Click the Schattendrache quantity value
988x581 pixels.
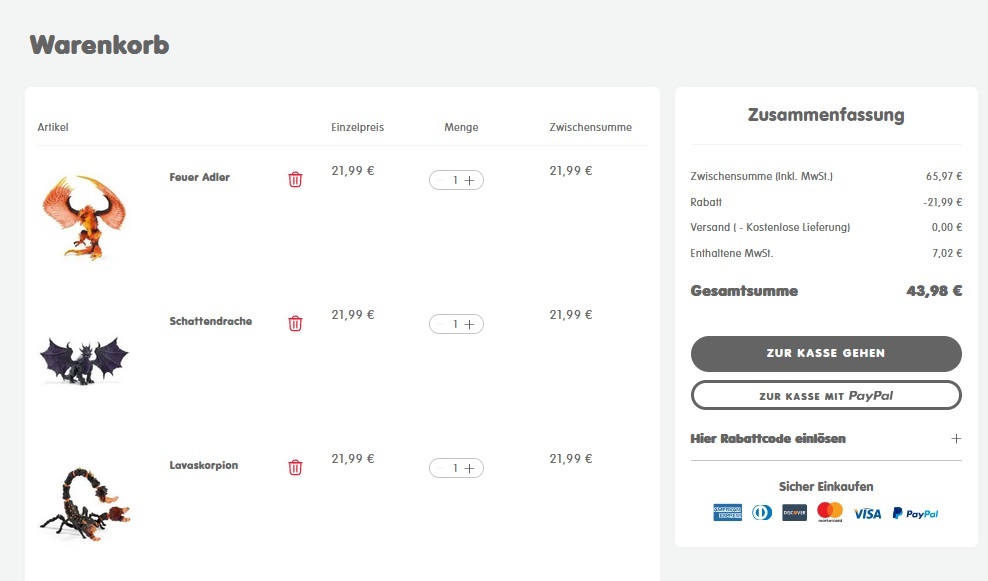[x=455, y=324]
